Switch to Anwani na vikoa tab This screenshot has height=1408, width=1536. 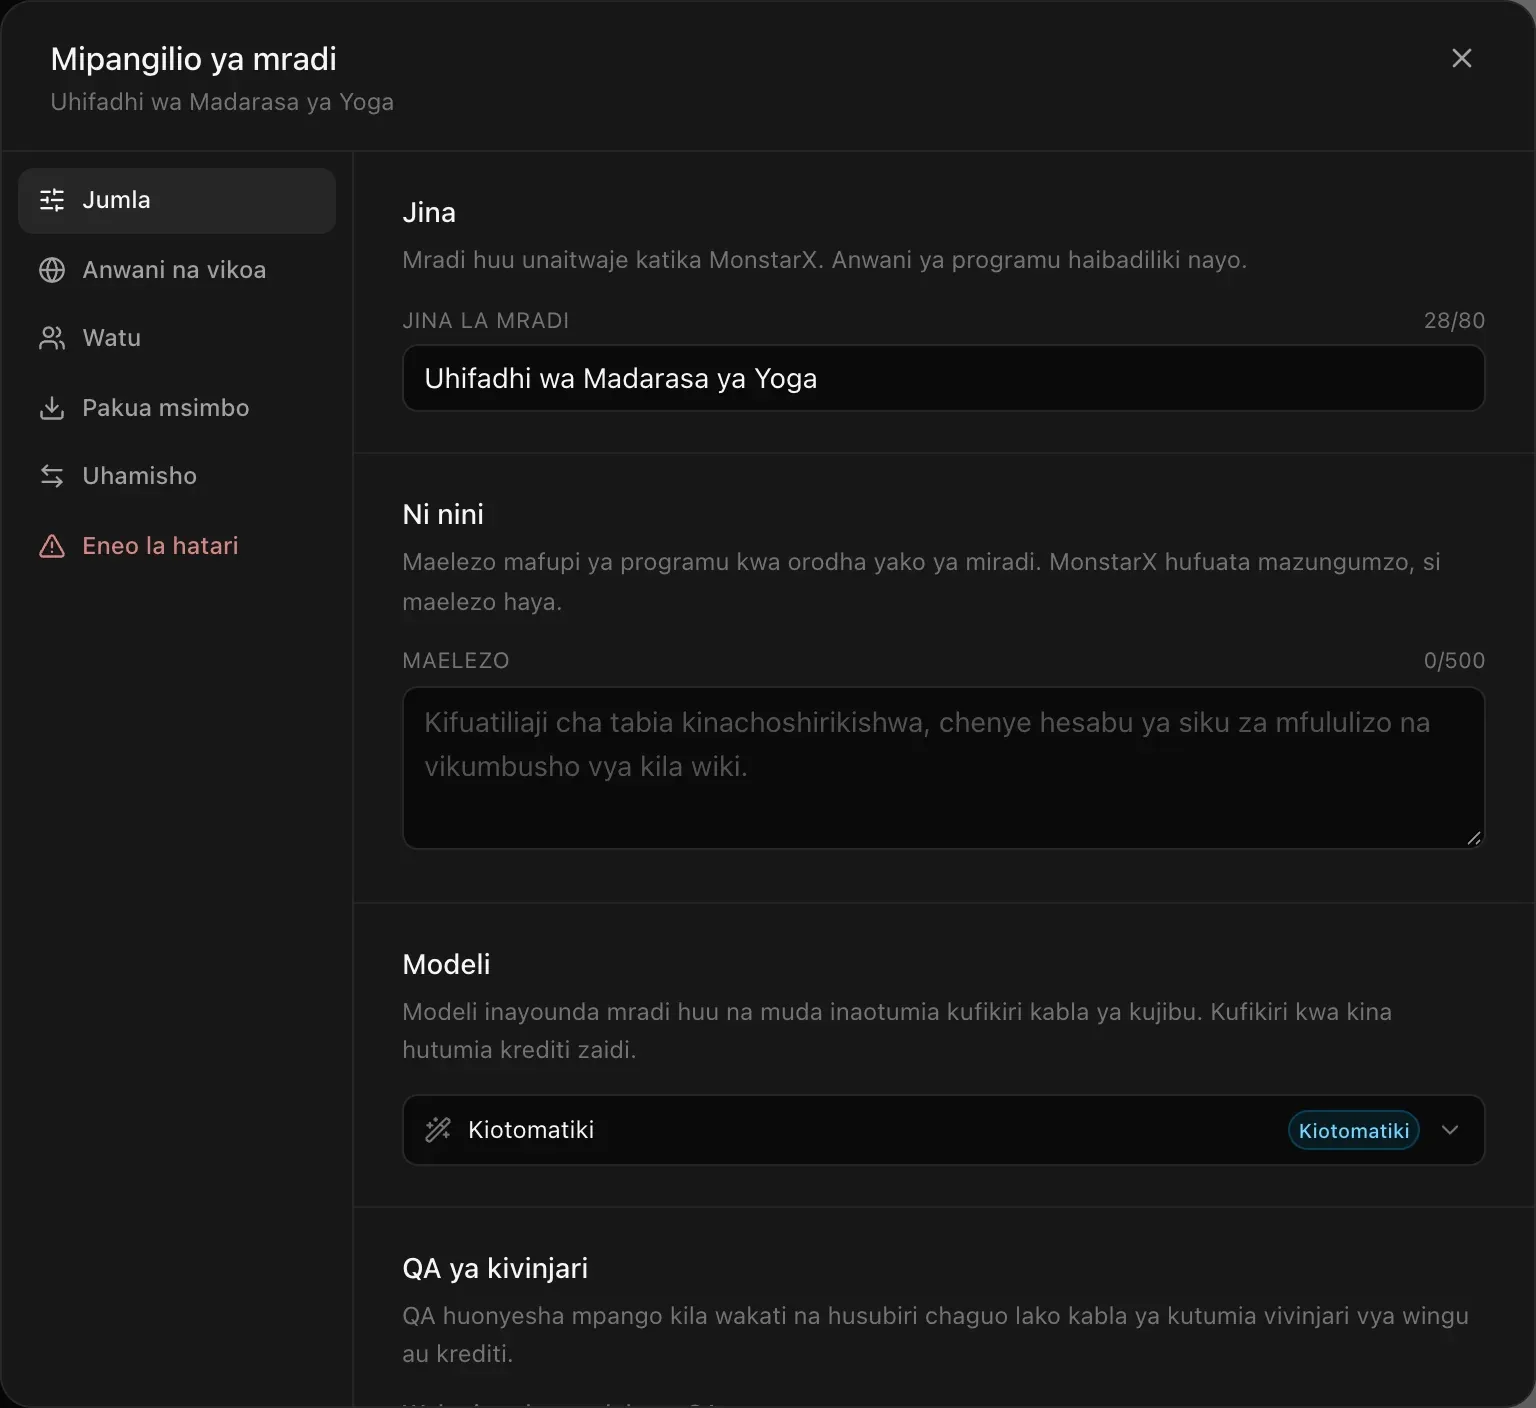pyautogui.click(x=177, y=270)
